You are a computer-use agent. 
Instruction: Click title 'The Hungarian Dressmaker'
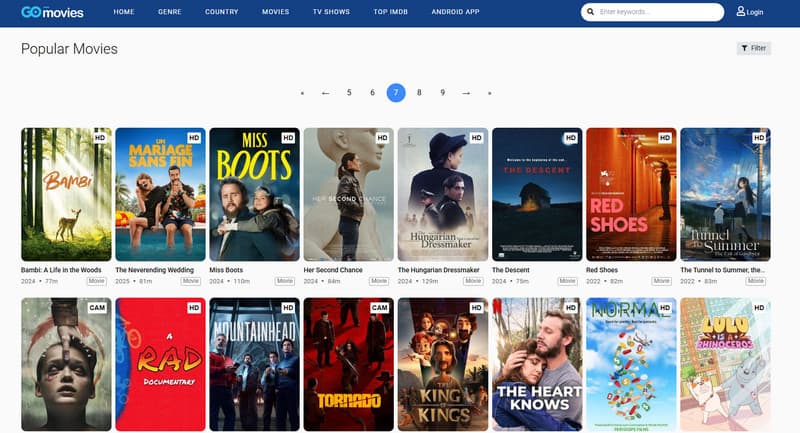[439, 270]
